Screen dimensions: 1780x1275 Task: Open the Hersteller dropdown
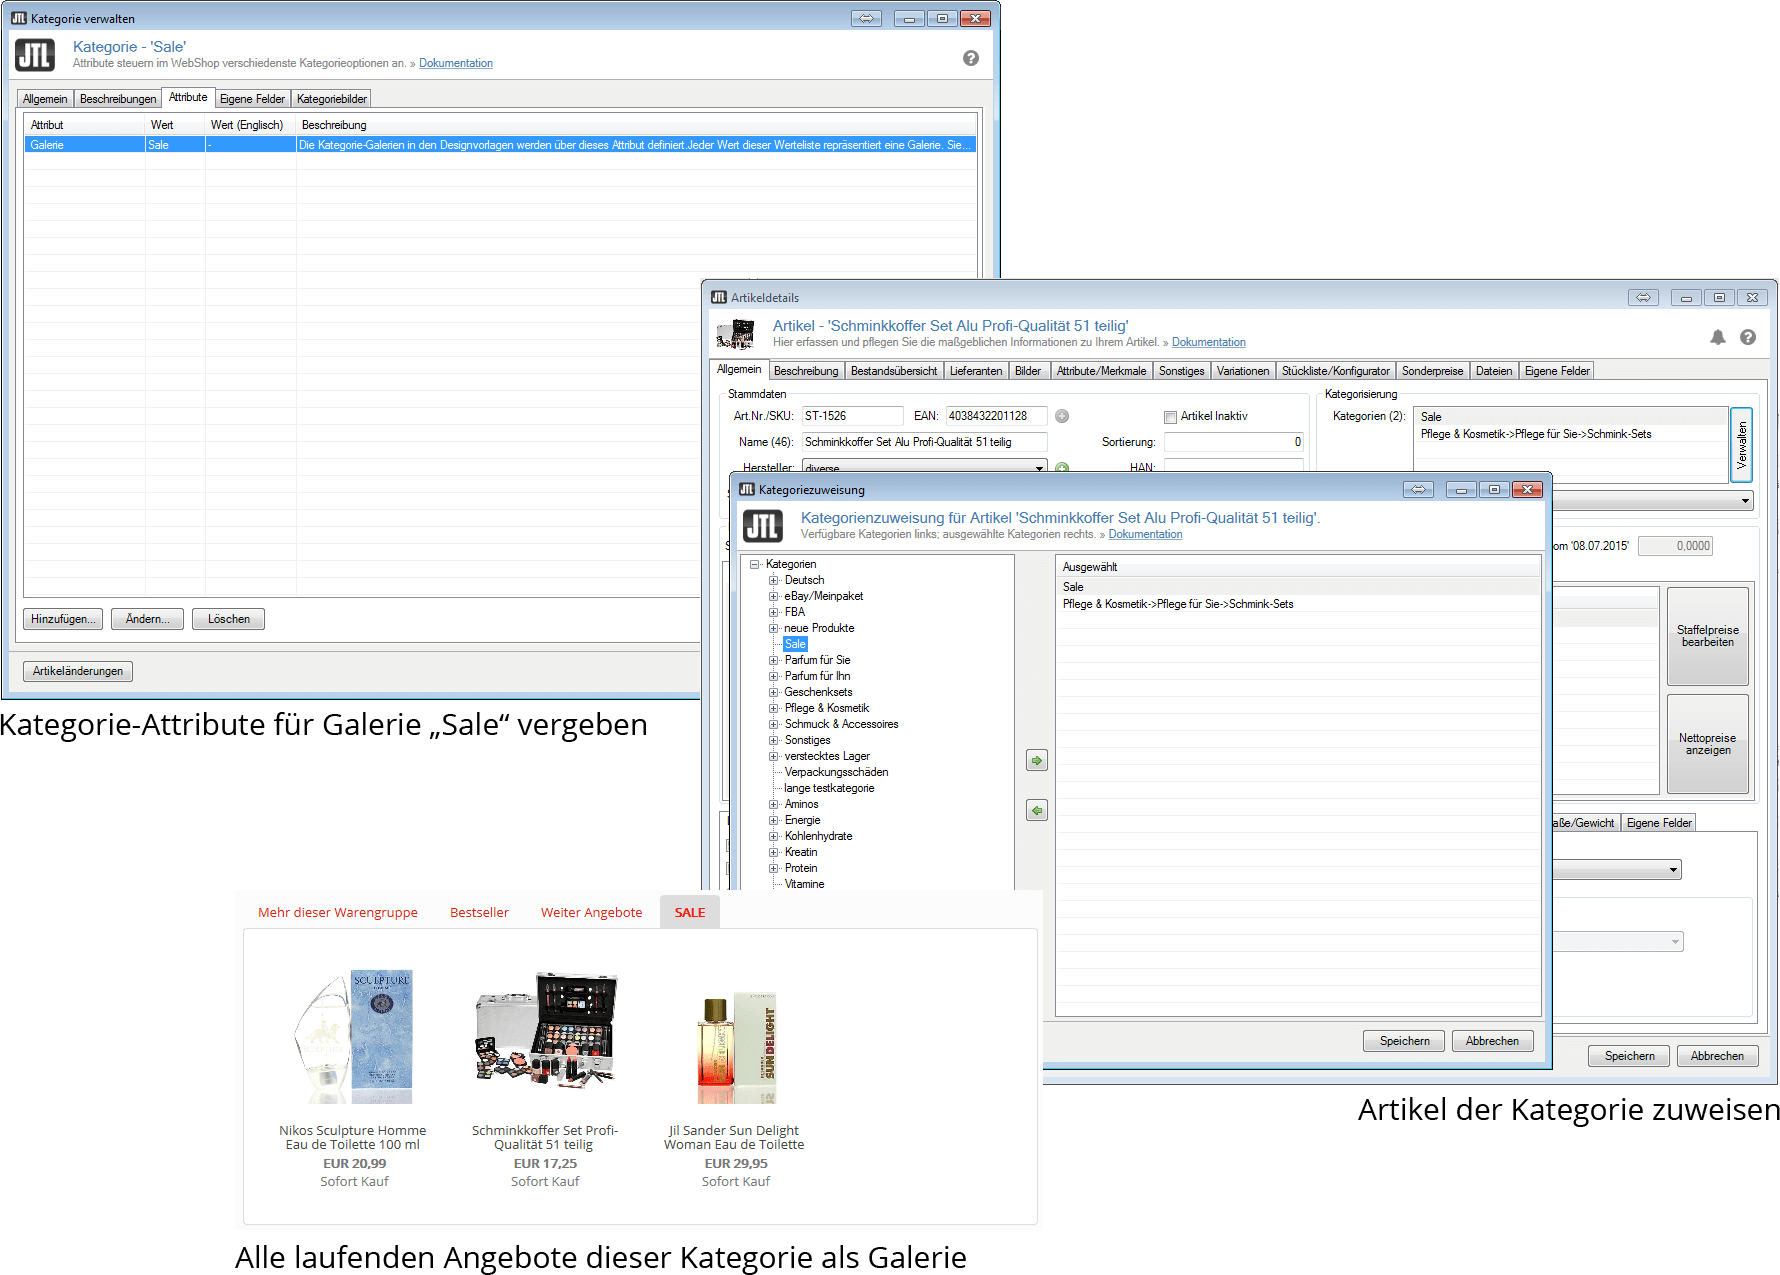click(1039, 468)
